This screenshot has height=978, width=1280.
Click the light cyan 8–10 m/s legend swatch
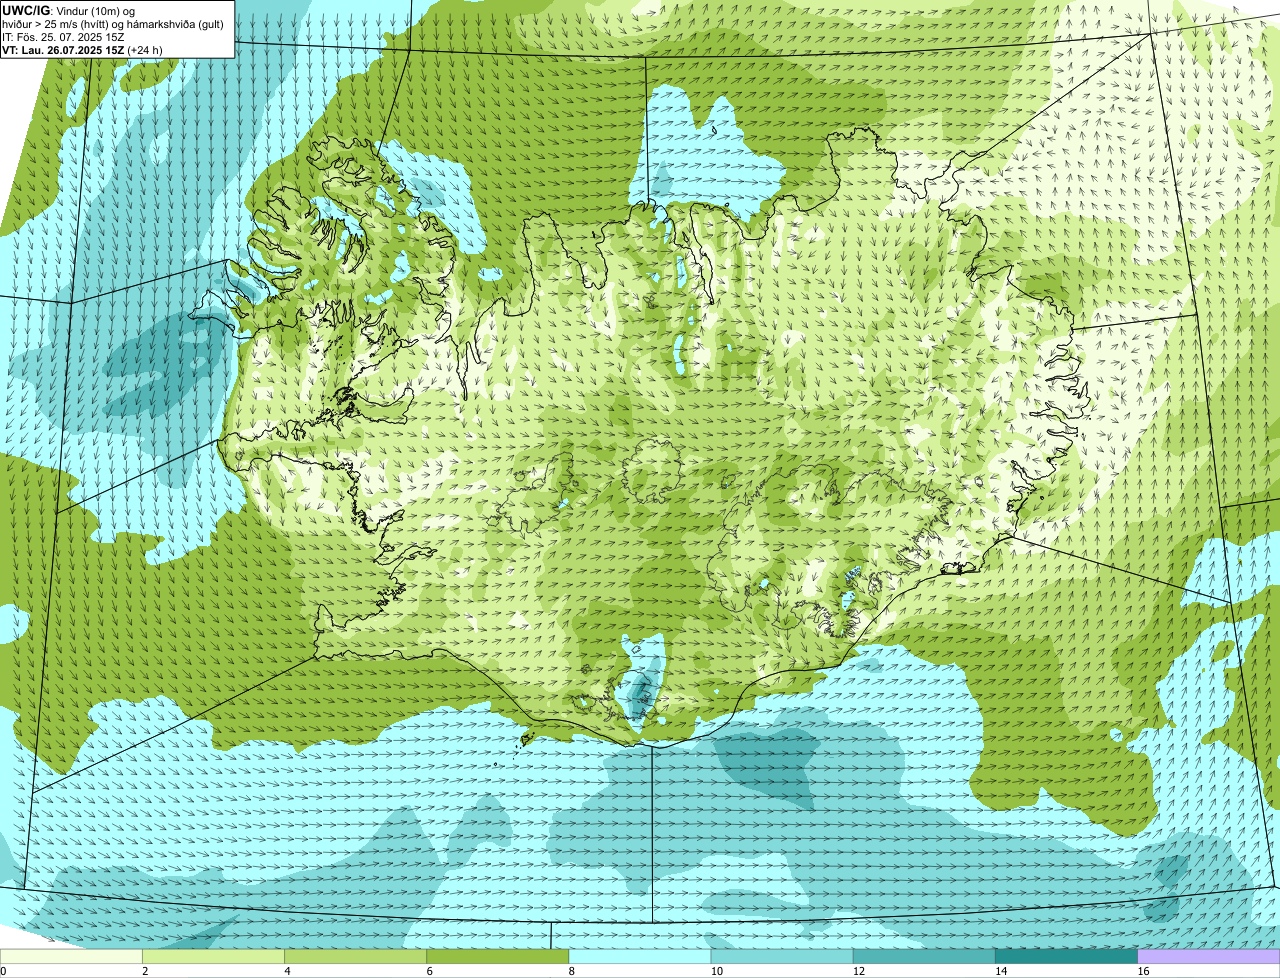(x=640, y=957)
